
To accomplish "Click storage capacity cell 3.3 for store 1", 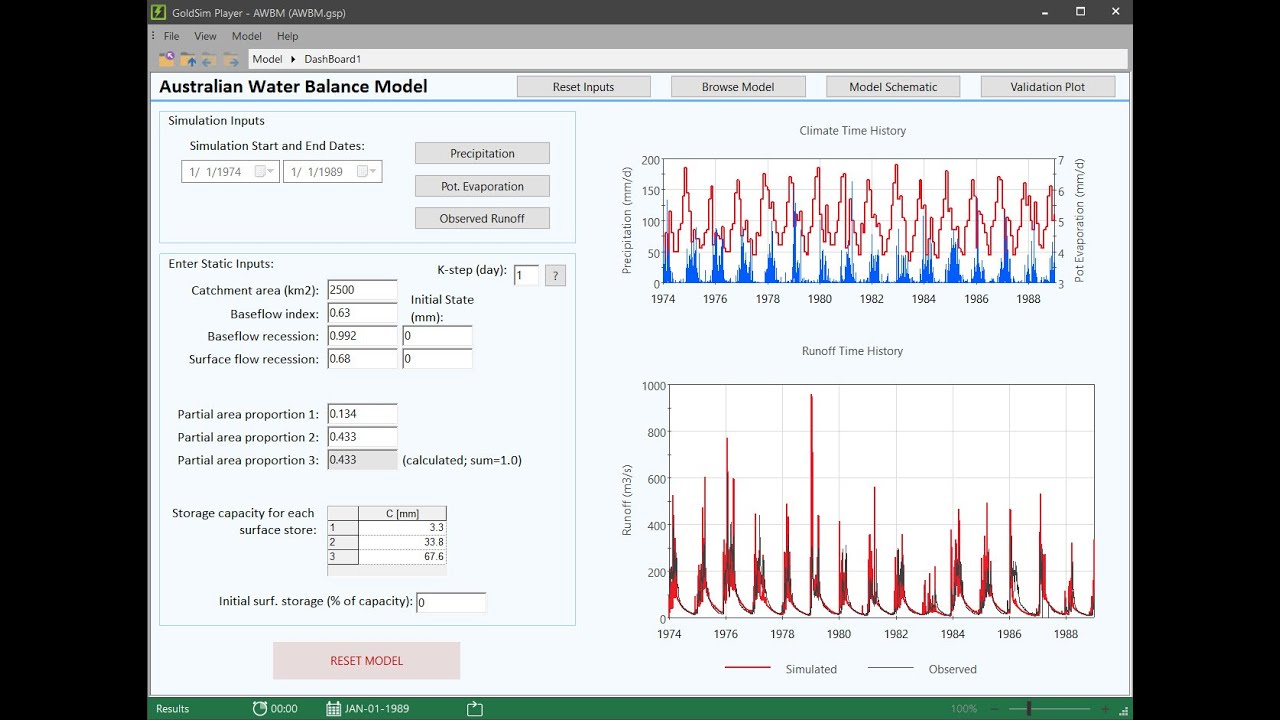I will 402,527.
